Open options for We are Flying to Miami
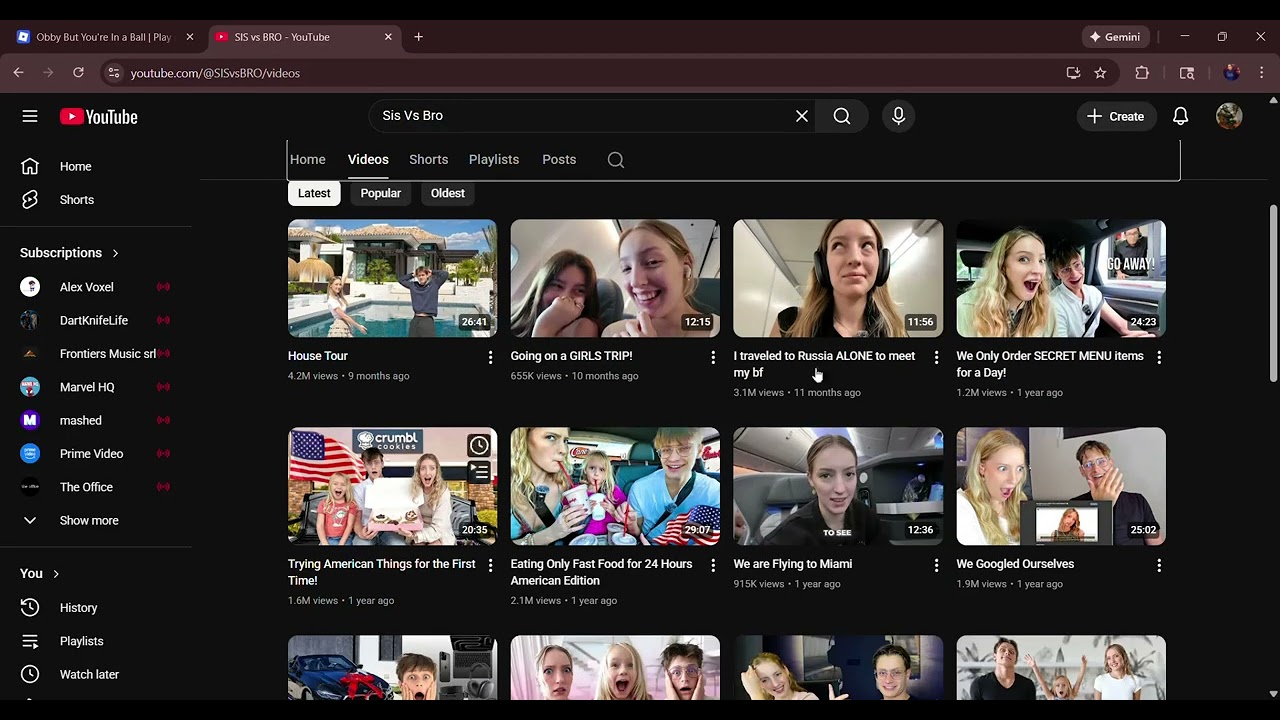Viewport: 1280px width, 720px height. point(936,565)
